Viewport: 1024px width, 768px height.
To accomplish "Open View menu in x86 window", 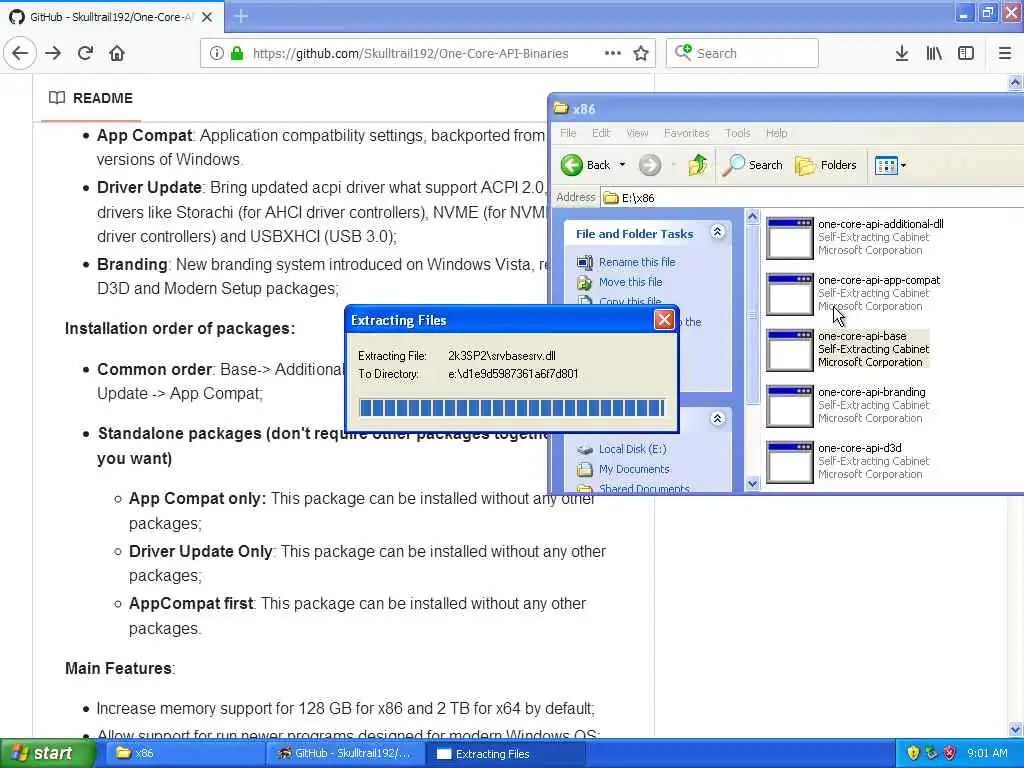I will (637, 133).
